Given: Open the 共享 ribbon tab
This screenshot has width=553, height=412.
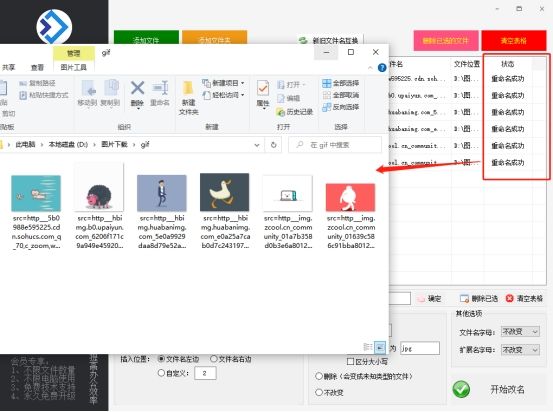Looking at the screenshot, I should [x=8, y=67].
